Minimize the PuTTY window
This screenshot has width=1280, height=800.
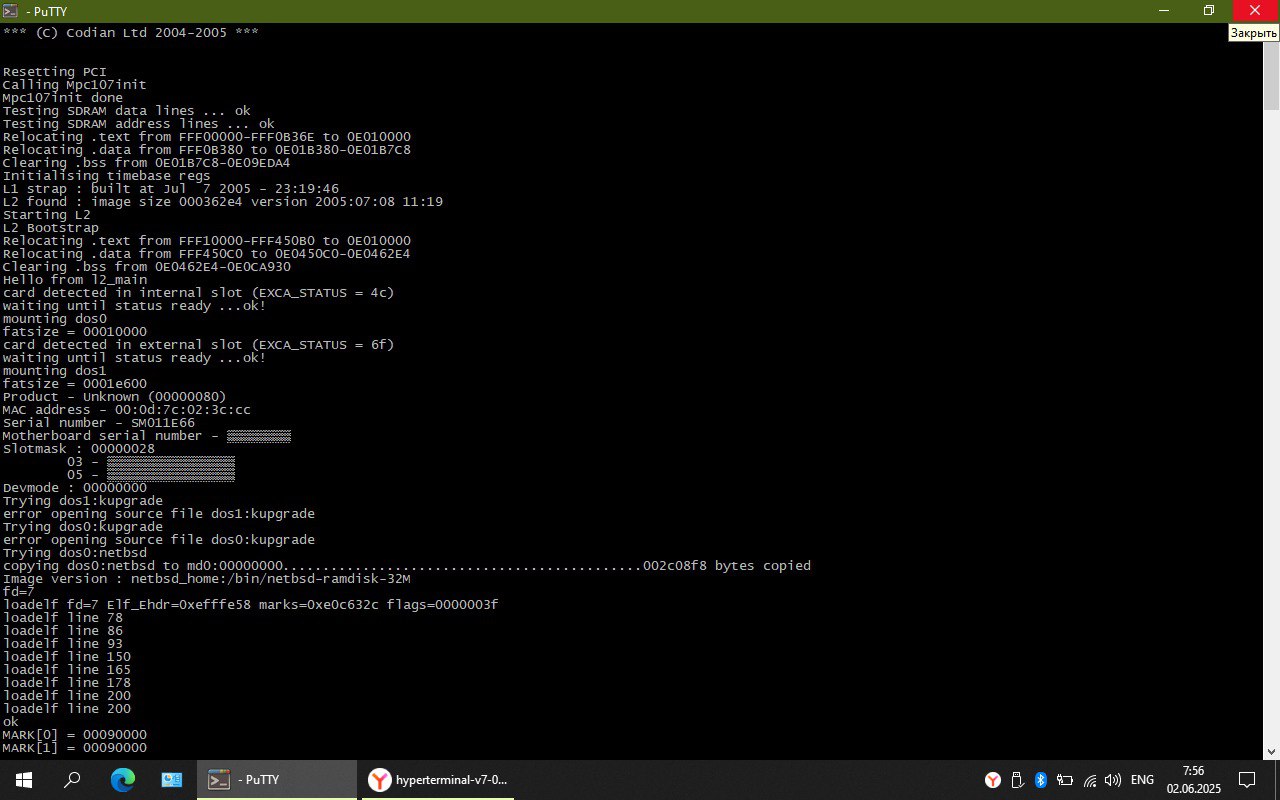(1163, 10)
